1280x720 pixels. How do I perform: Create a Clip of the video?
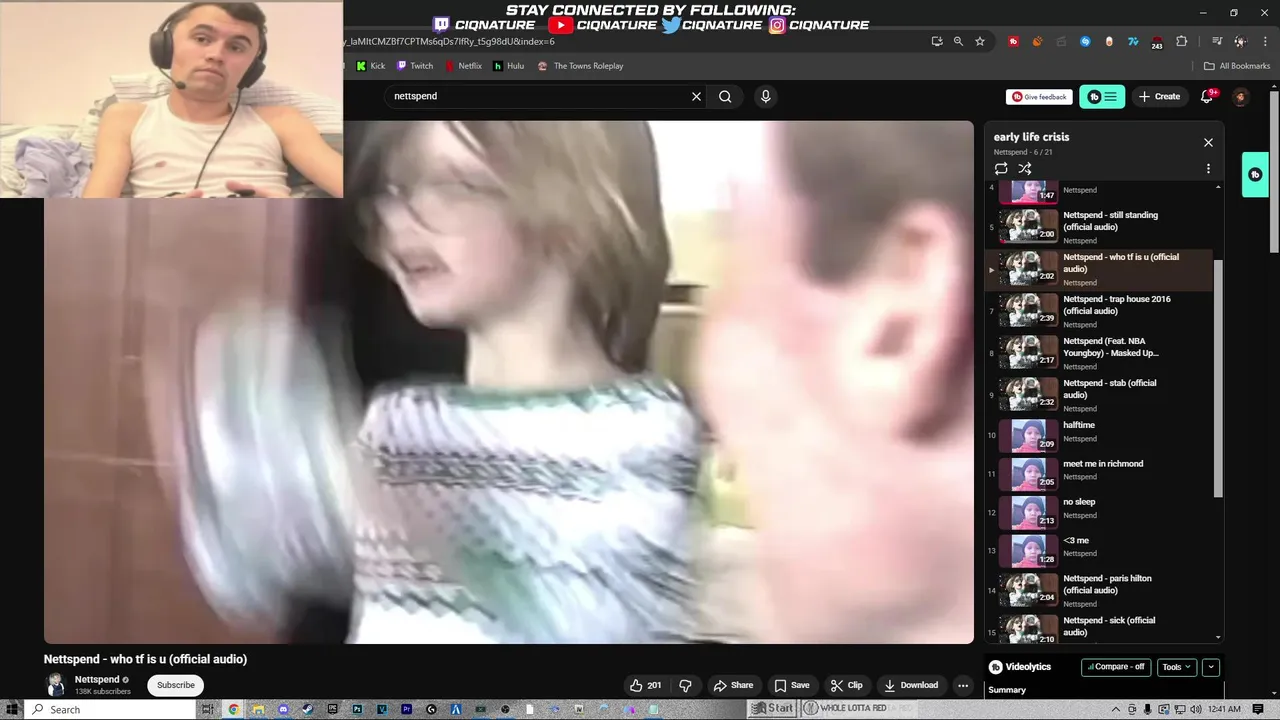point(846,685)
